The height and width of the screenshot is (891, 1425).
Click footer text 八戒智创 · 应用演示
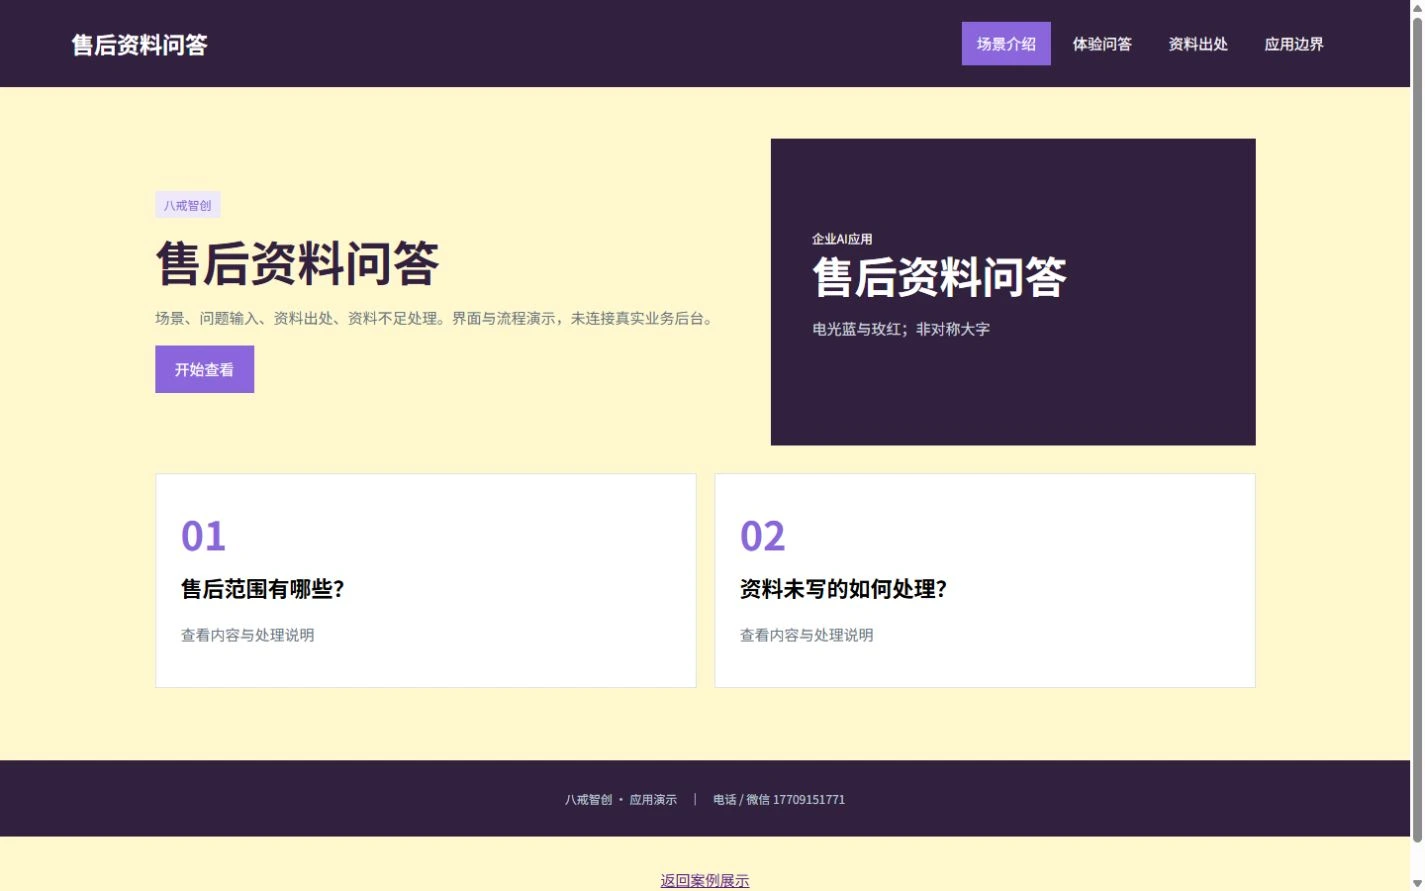click(x=621, y=799)
